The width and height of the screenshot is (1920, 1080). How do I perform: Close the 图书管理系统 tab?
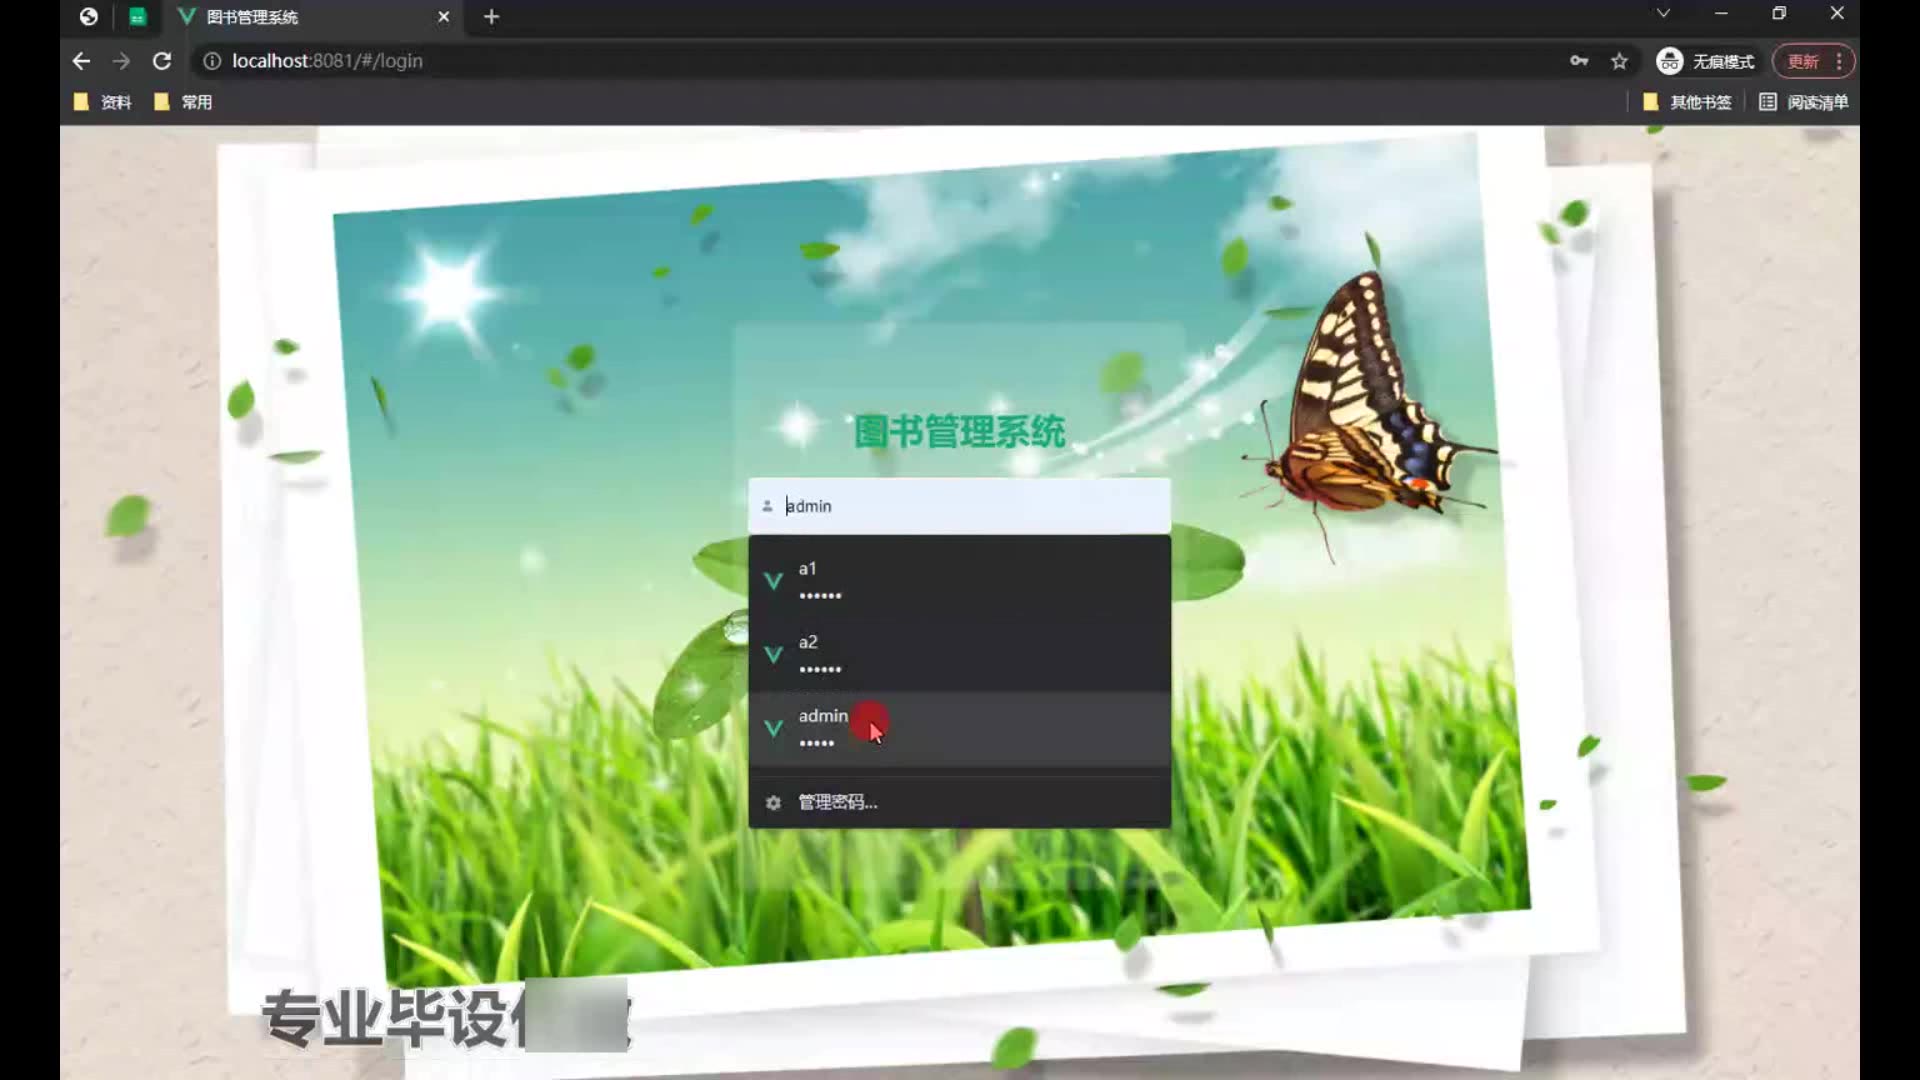pos(444,17)
